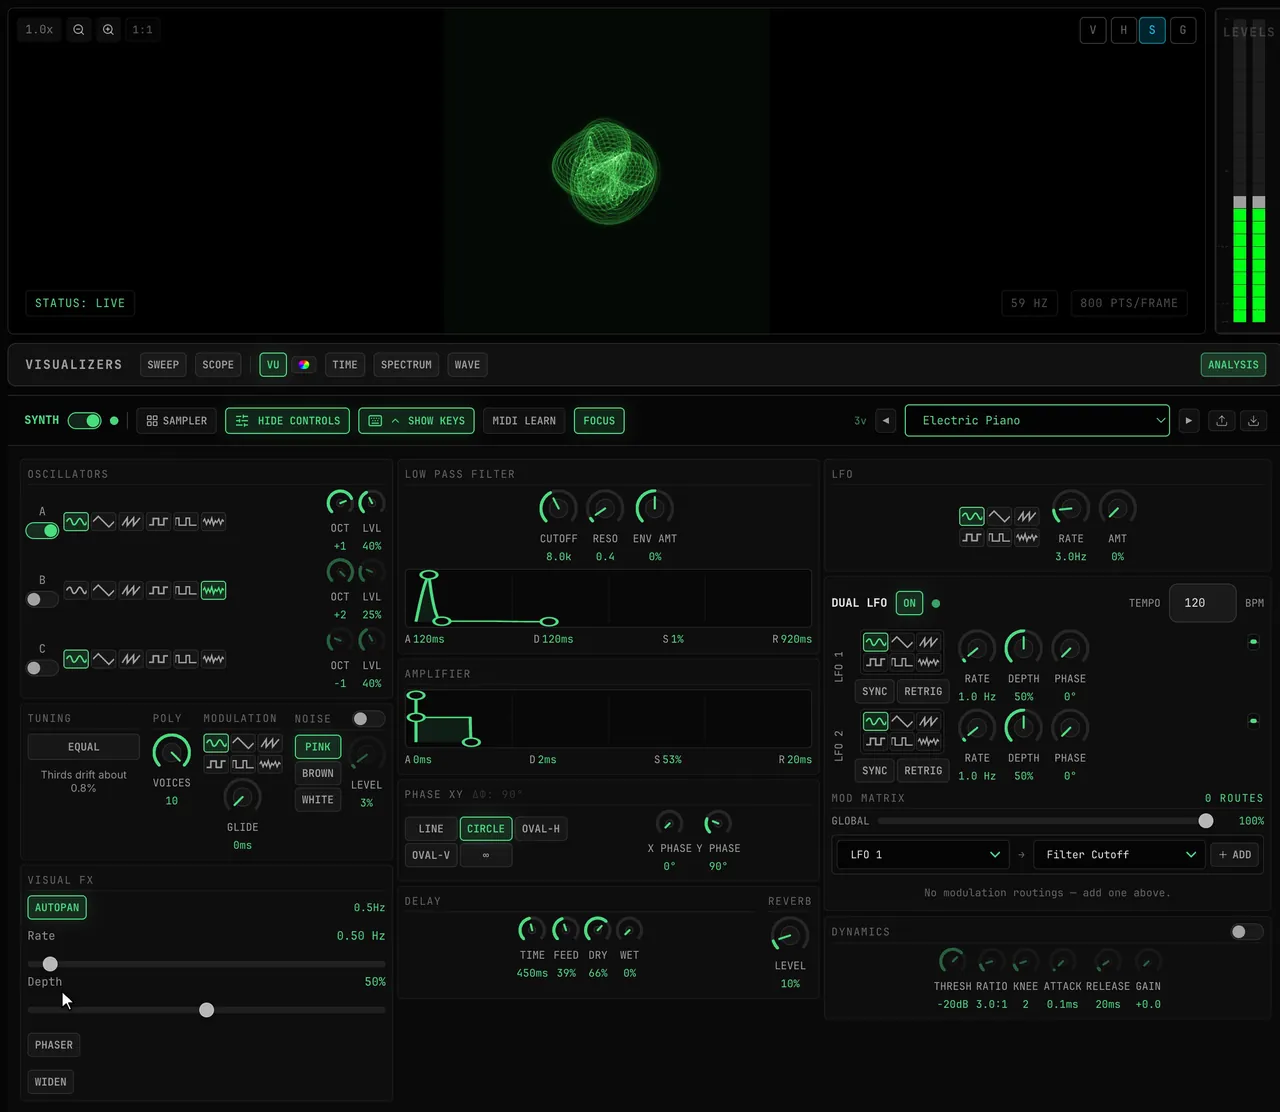
Task: Add a modulation route with ADD
Action: (1235, 855)
